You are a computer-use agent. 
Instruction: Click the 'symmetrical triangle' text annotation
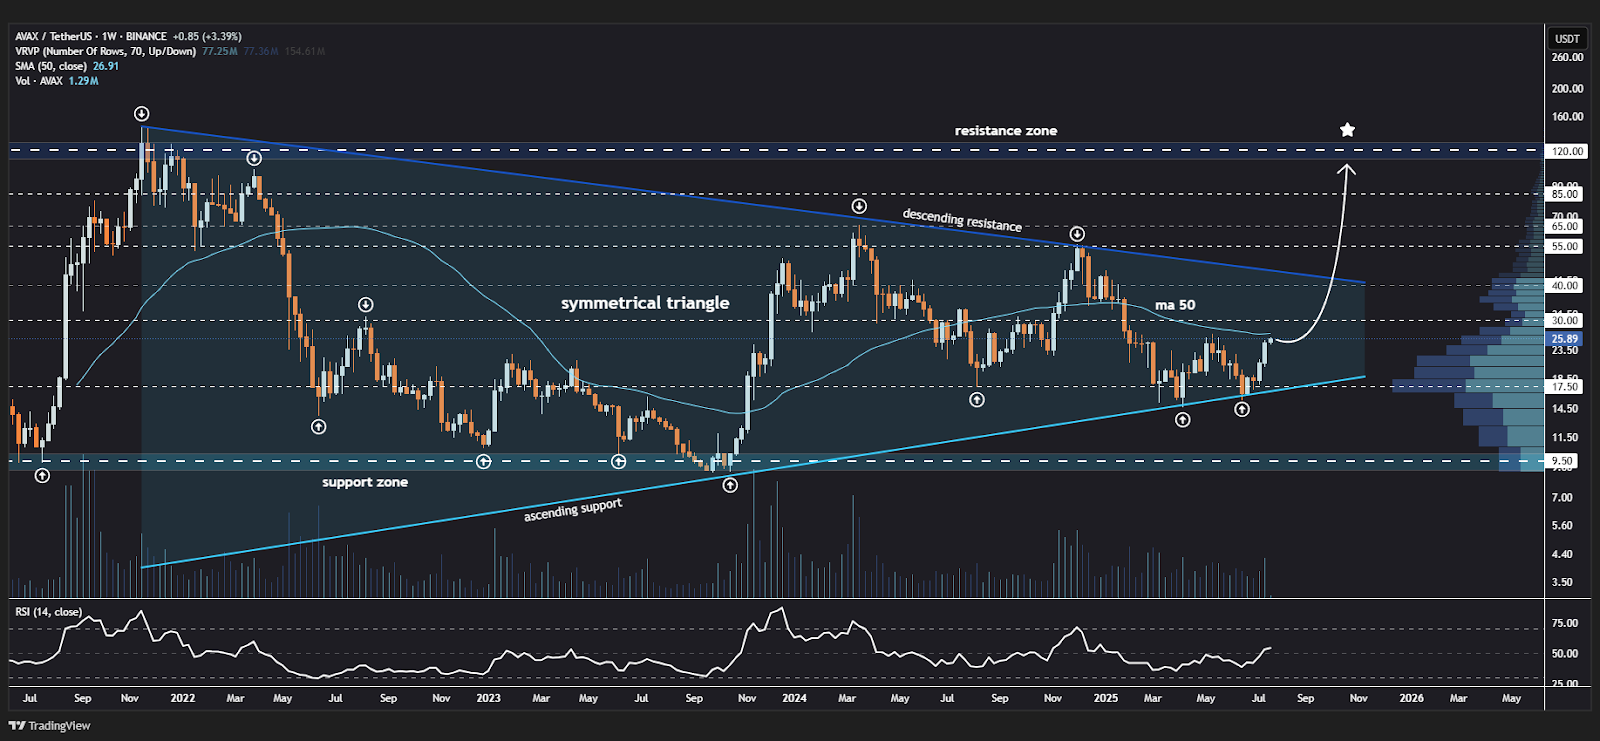click(x=645, y=303)
